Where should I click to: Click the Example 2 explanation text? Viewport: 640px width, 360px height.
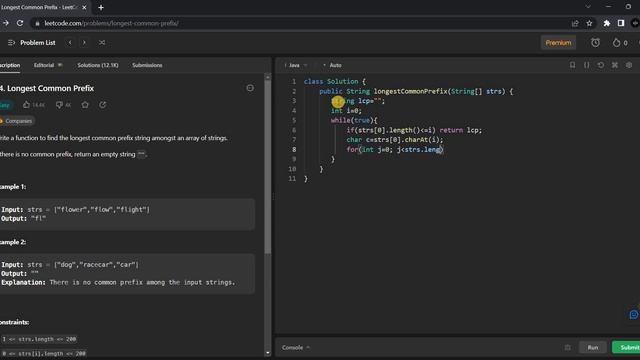click(118, 282)
